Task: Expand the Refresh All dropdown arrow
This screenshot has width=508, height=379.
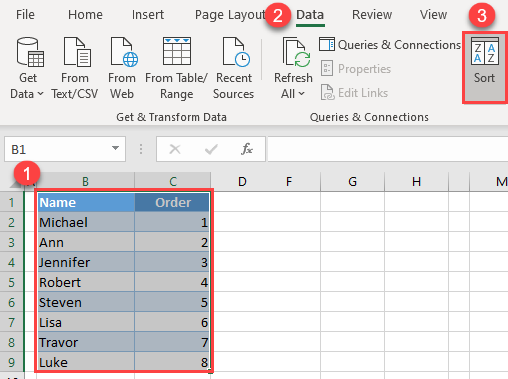Action: 301,94
